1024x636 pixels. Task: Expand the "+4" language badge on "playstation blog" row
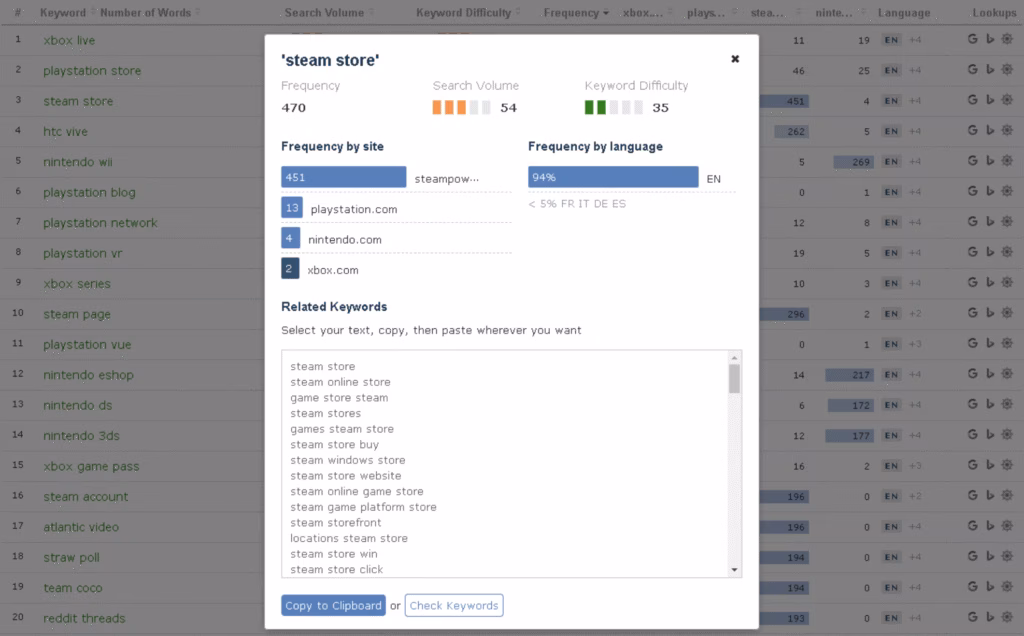coord(916,192)
